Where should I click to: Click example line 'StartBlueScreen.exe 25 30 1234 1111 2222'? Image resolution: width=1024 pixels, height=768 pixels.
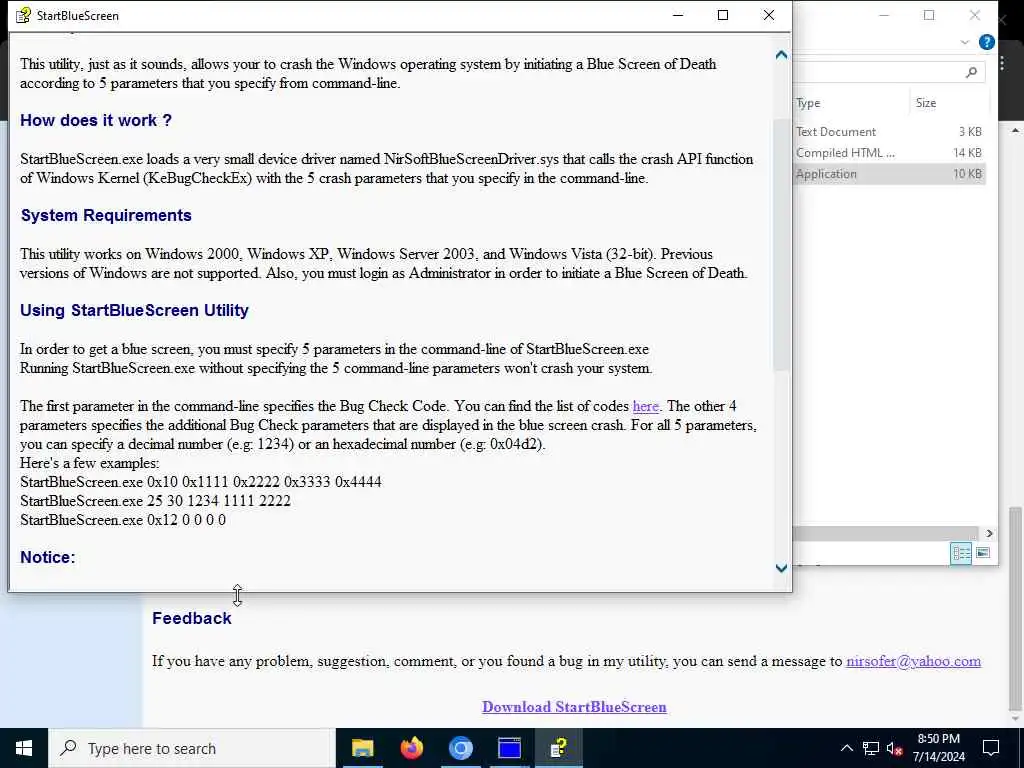155,501
